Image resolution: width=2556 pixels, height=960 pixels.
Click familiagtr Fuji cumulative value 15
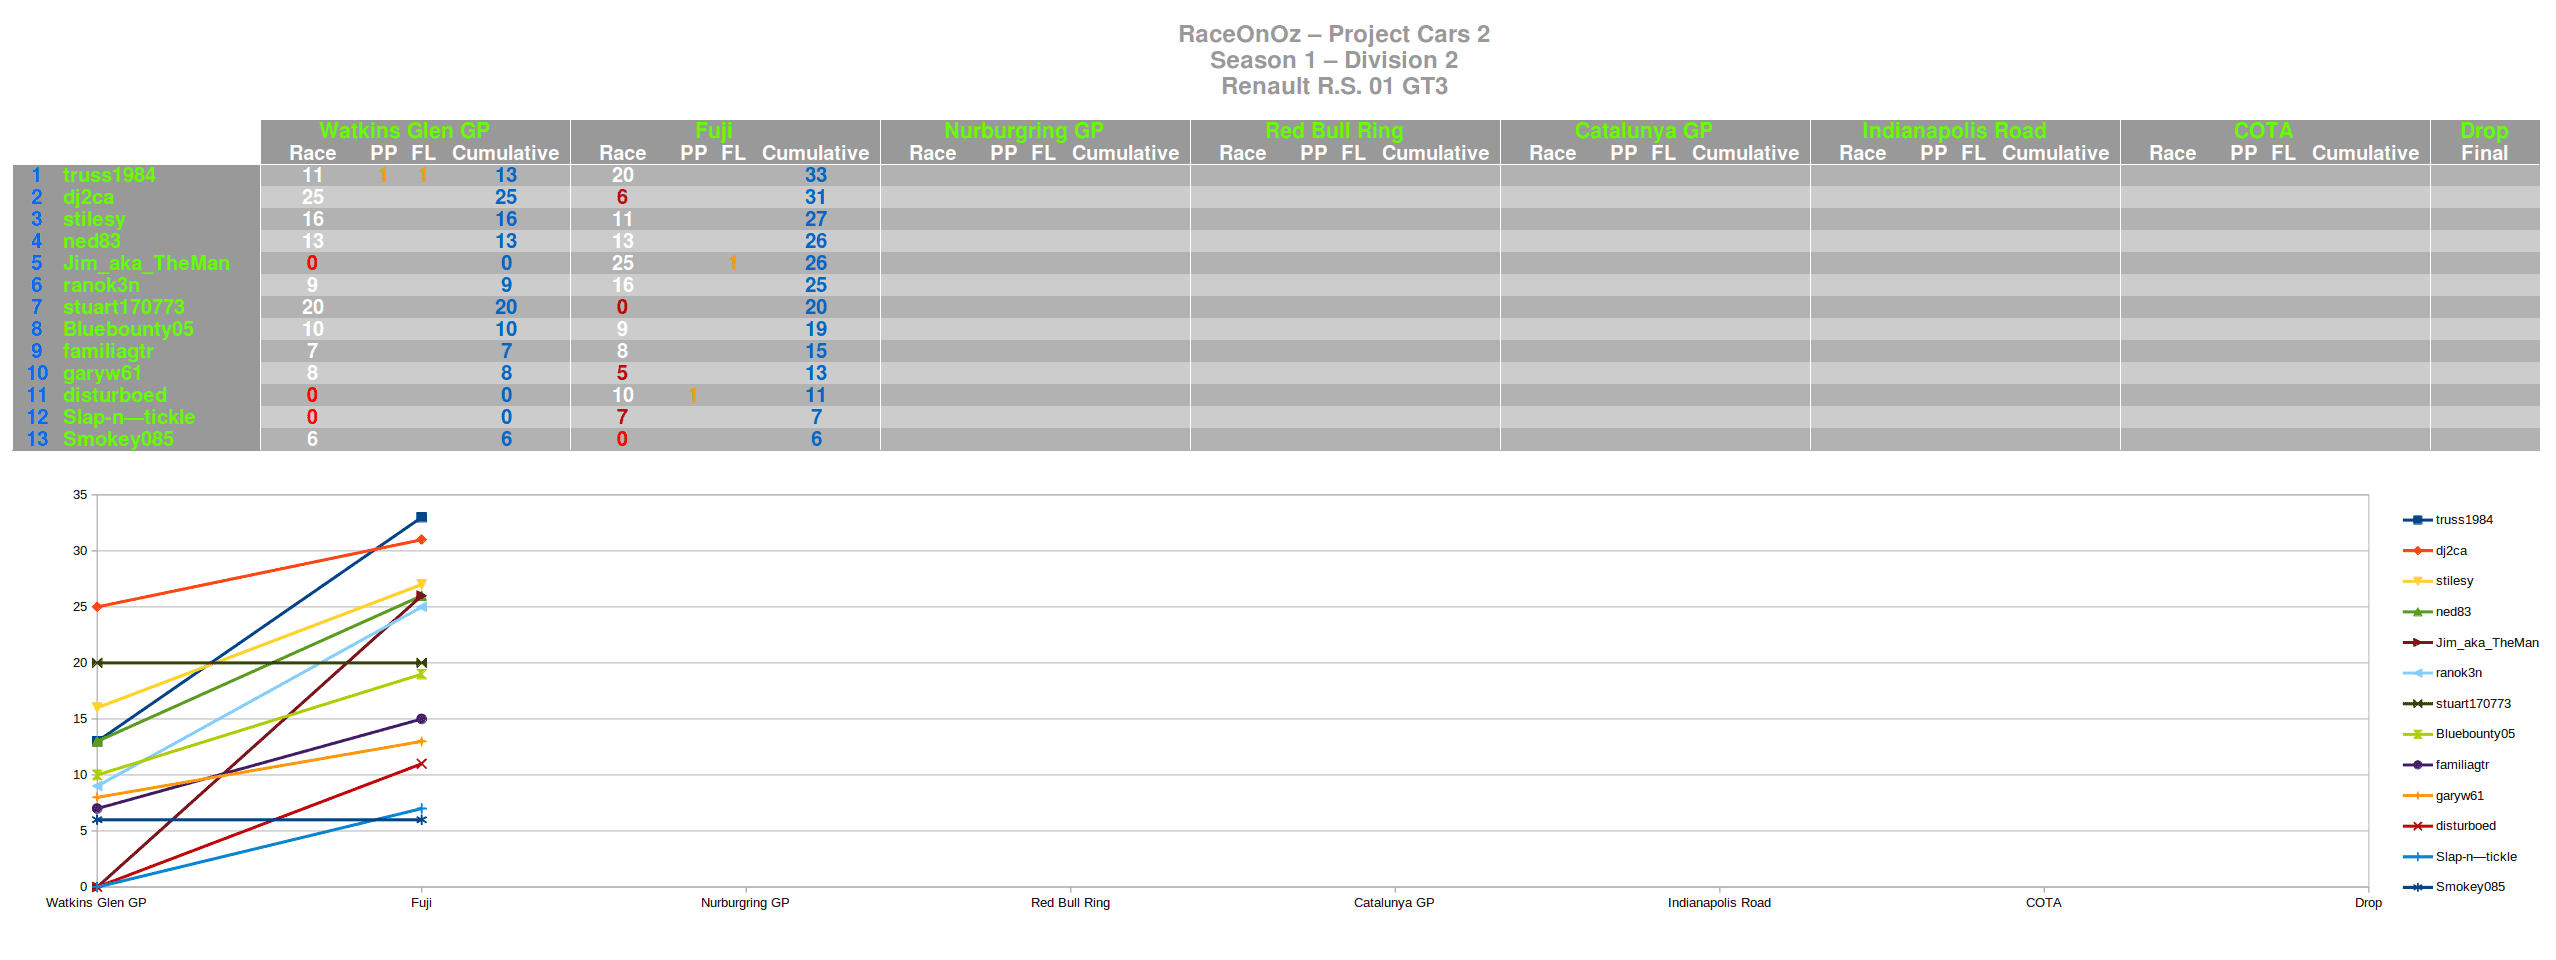pos(816,351)
